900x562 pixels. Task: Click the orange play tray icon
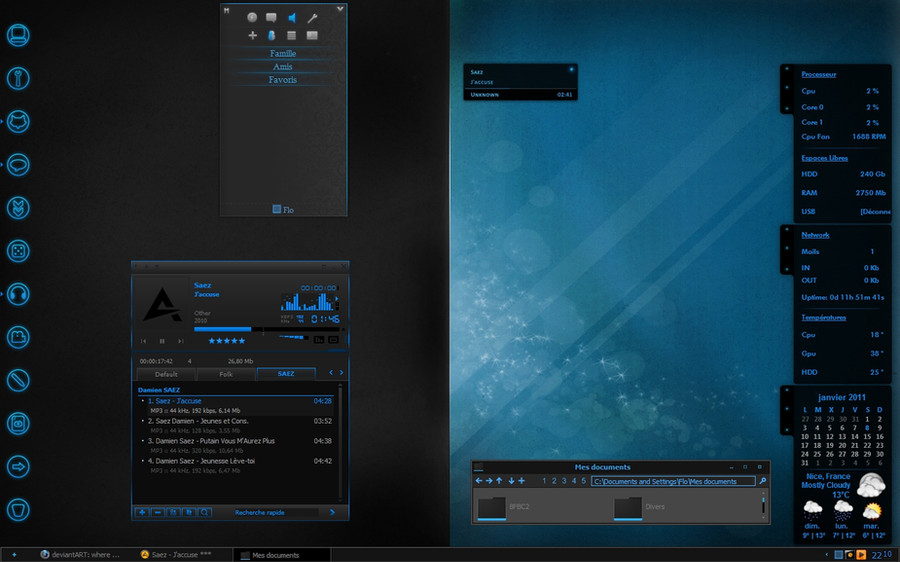tap(861, 555)
